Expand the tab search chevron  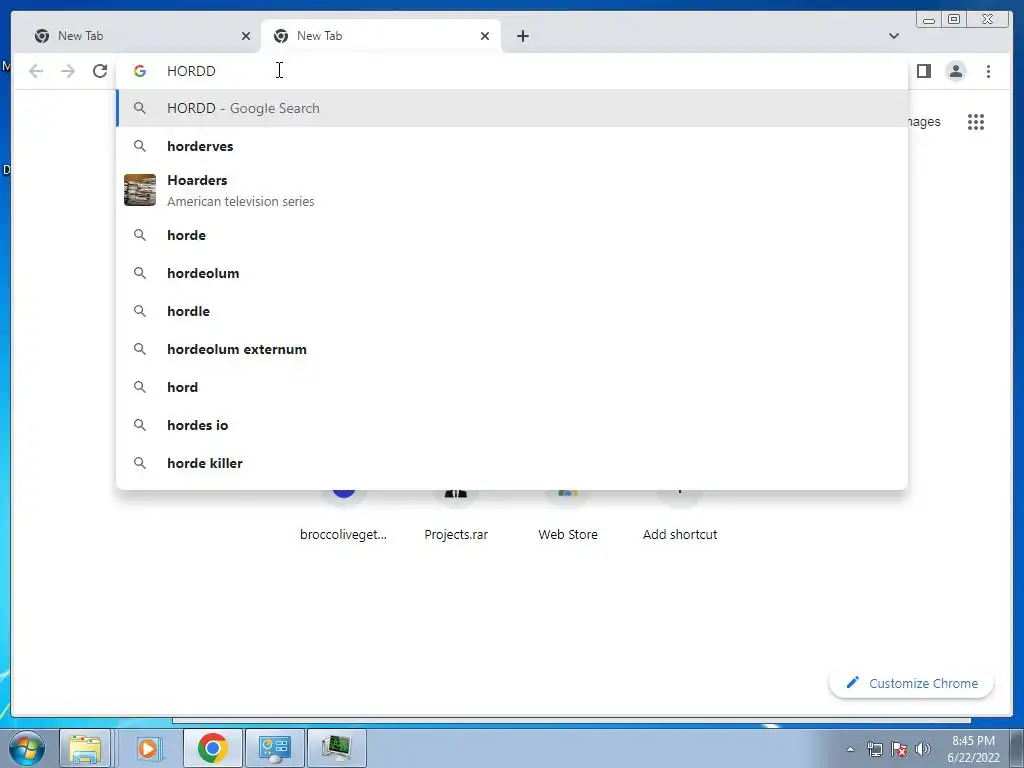pyautogui.click(x=894, y=36)
